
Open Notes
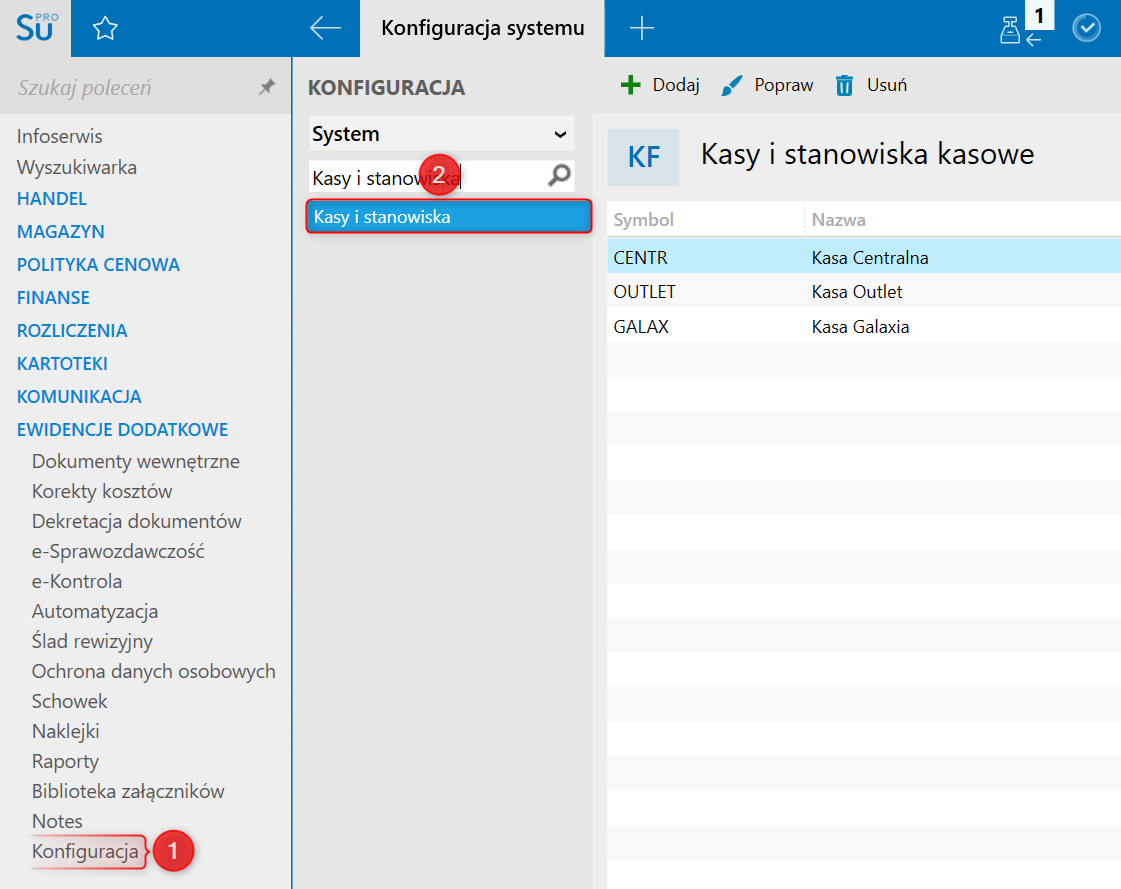click(x=57, y=822)
